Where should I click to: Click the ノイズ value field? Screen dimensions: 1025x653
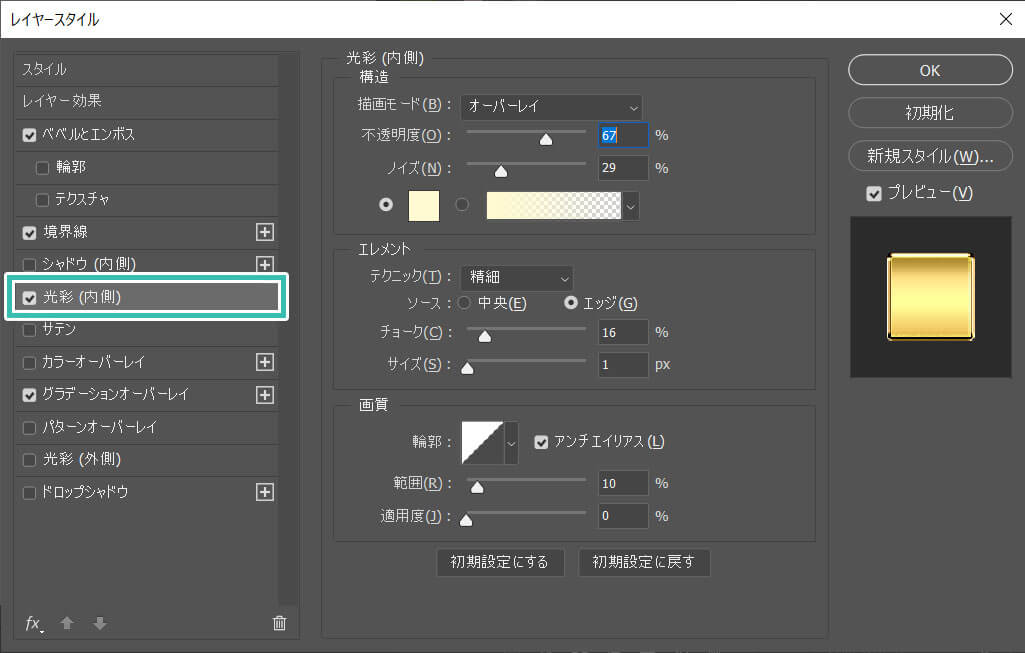click(623, 168)
